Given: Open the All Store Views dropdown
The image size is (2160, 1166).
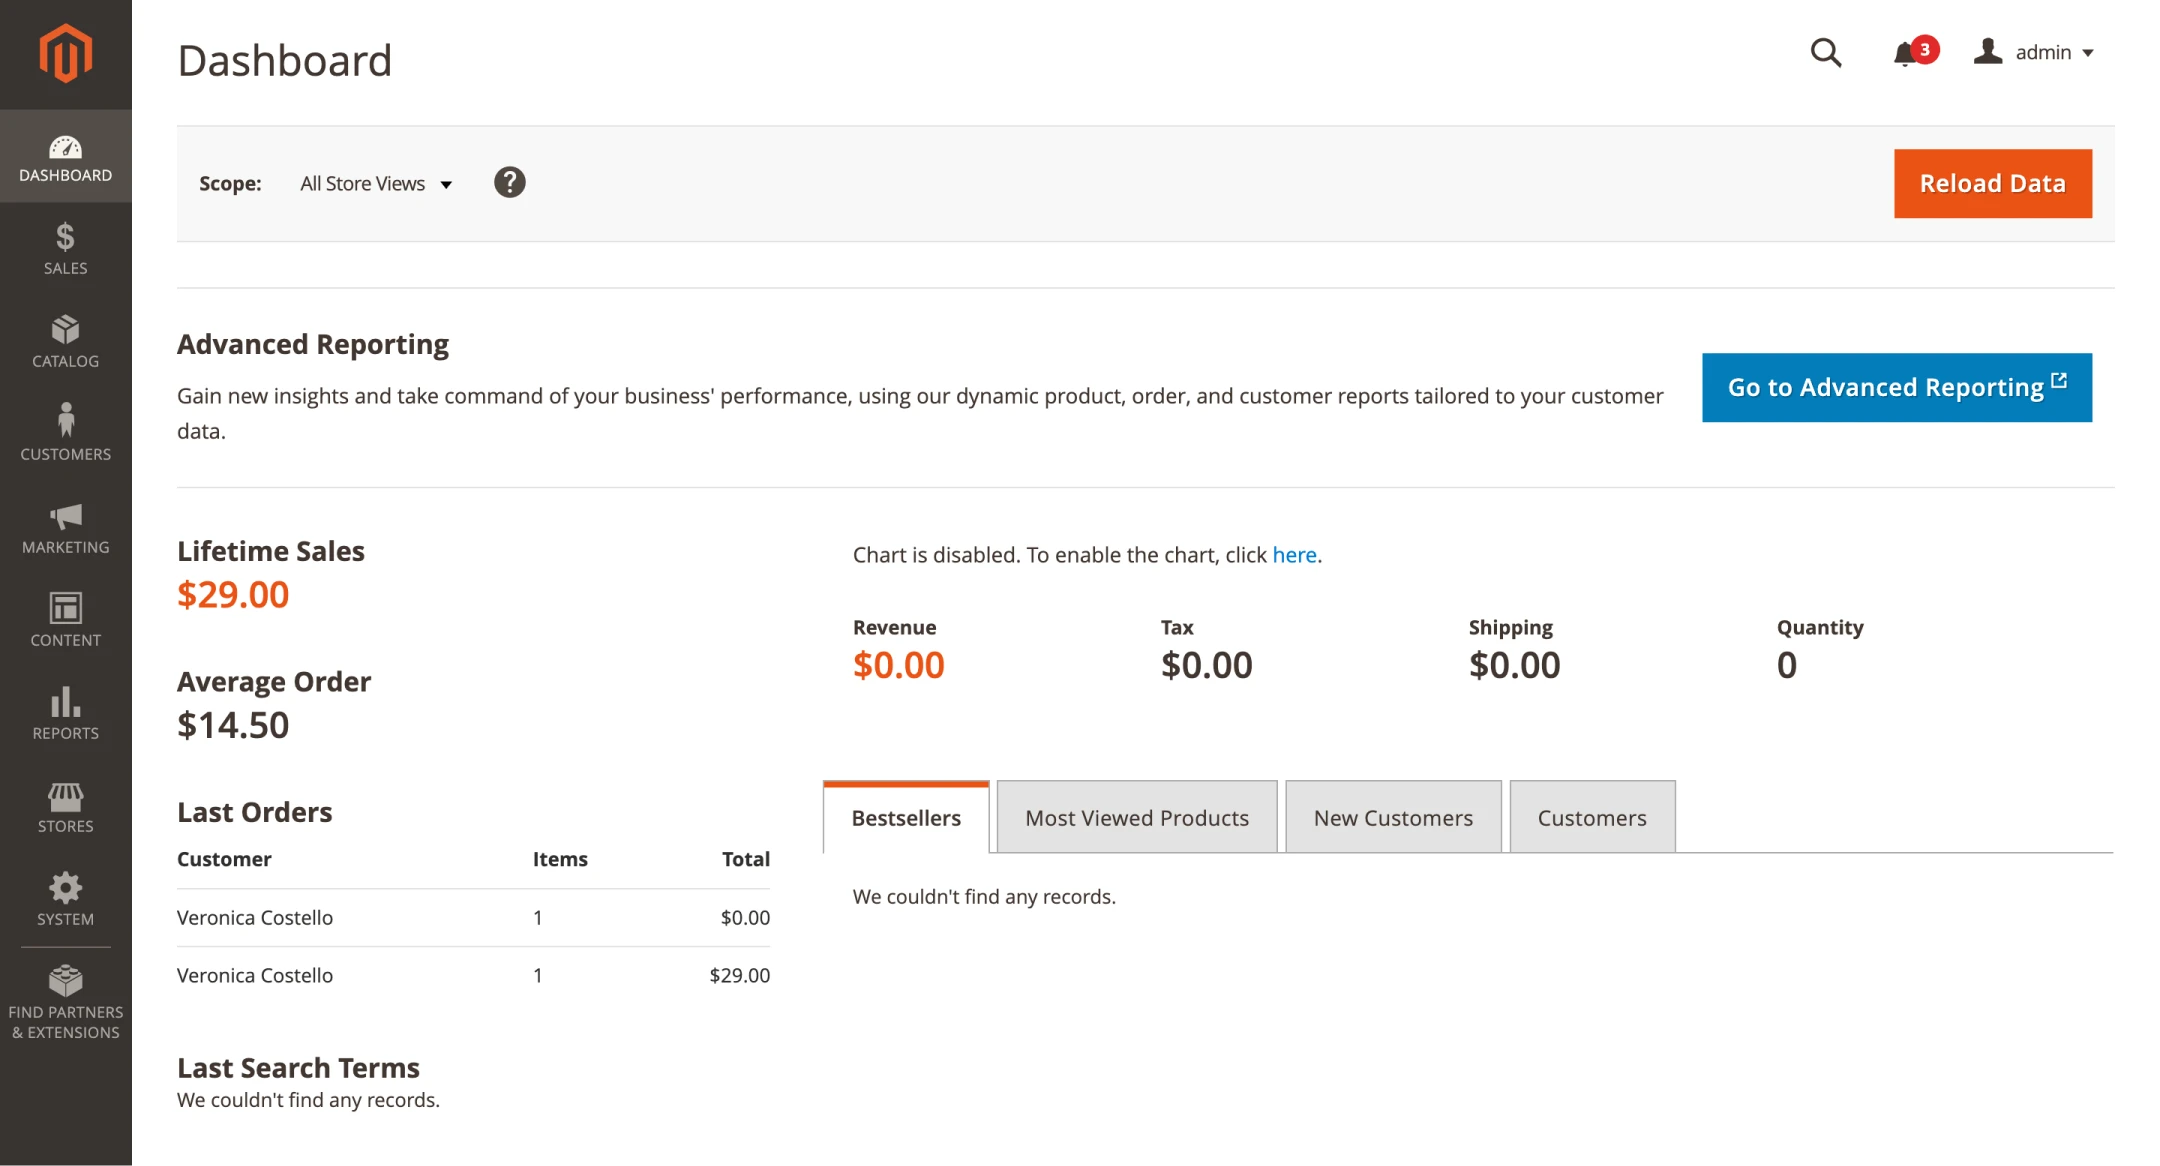Looking at the screenshot, I should tap(375, 183).
